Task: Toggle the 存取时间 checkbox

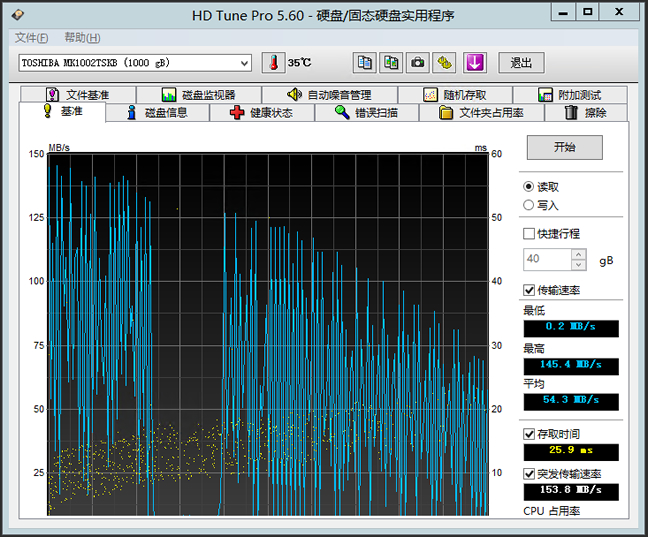Action: [529, 434]
